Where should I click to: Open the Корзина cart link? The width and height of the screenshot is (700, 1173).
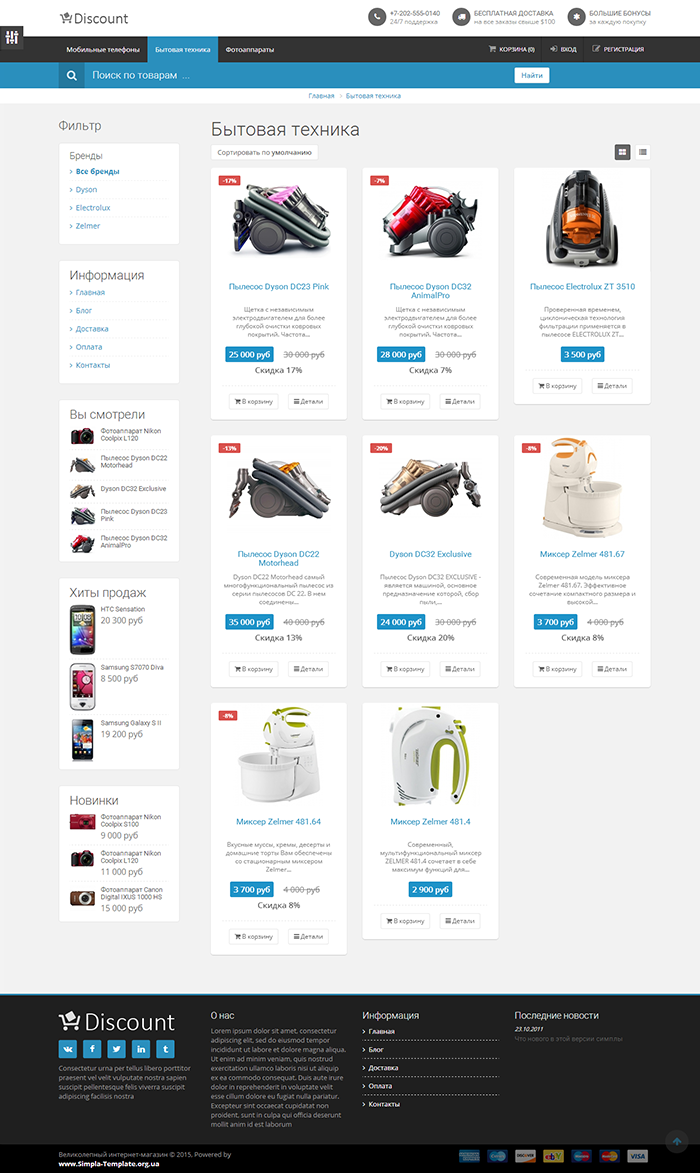[x=512, y=49]
